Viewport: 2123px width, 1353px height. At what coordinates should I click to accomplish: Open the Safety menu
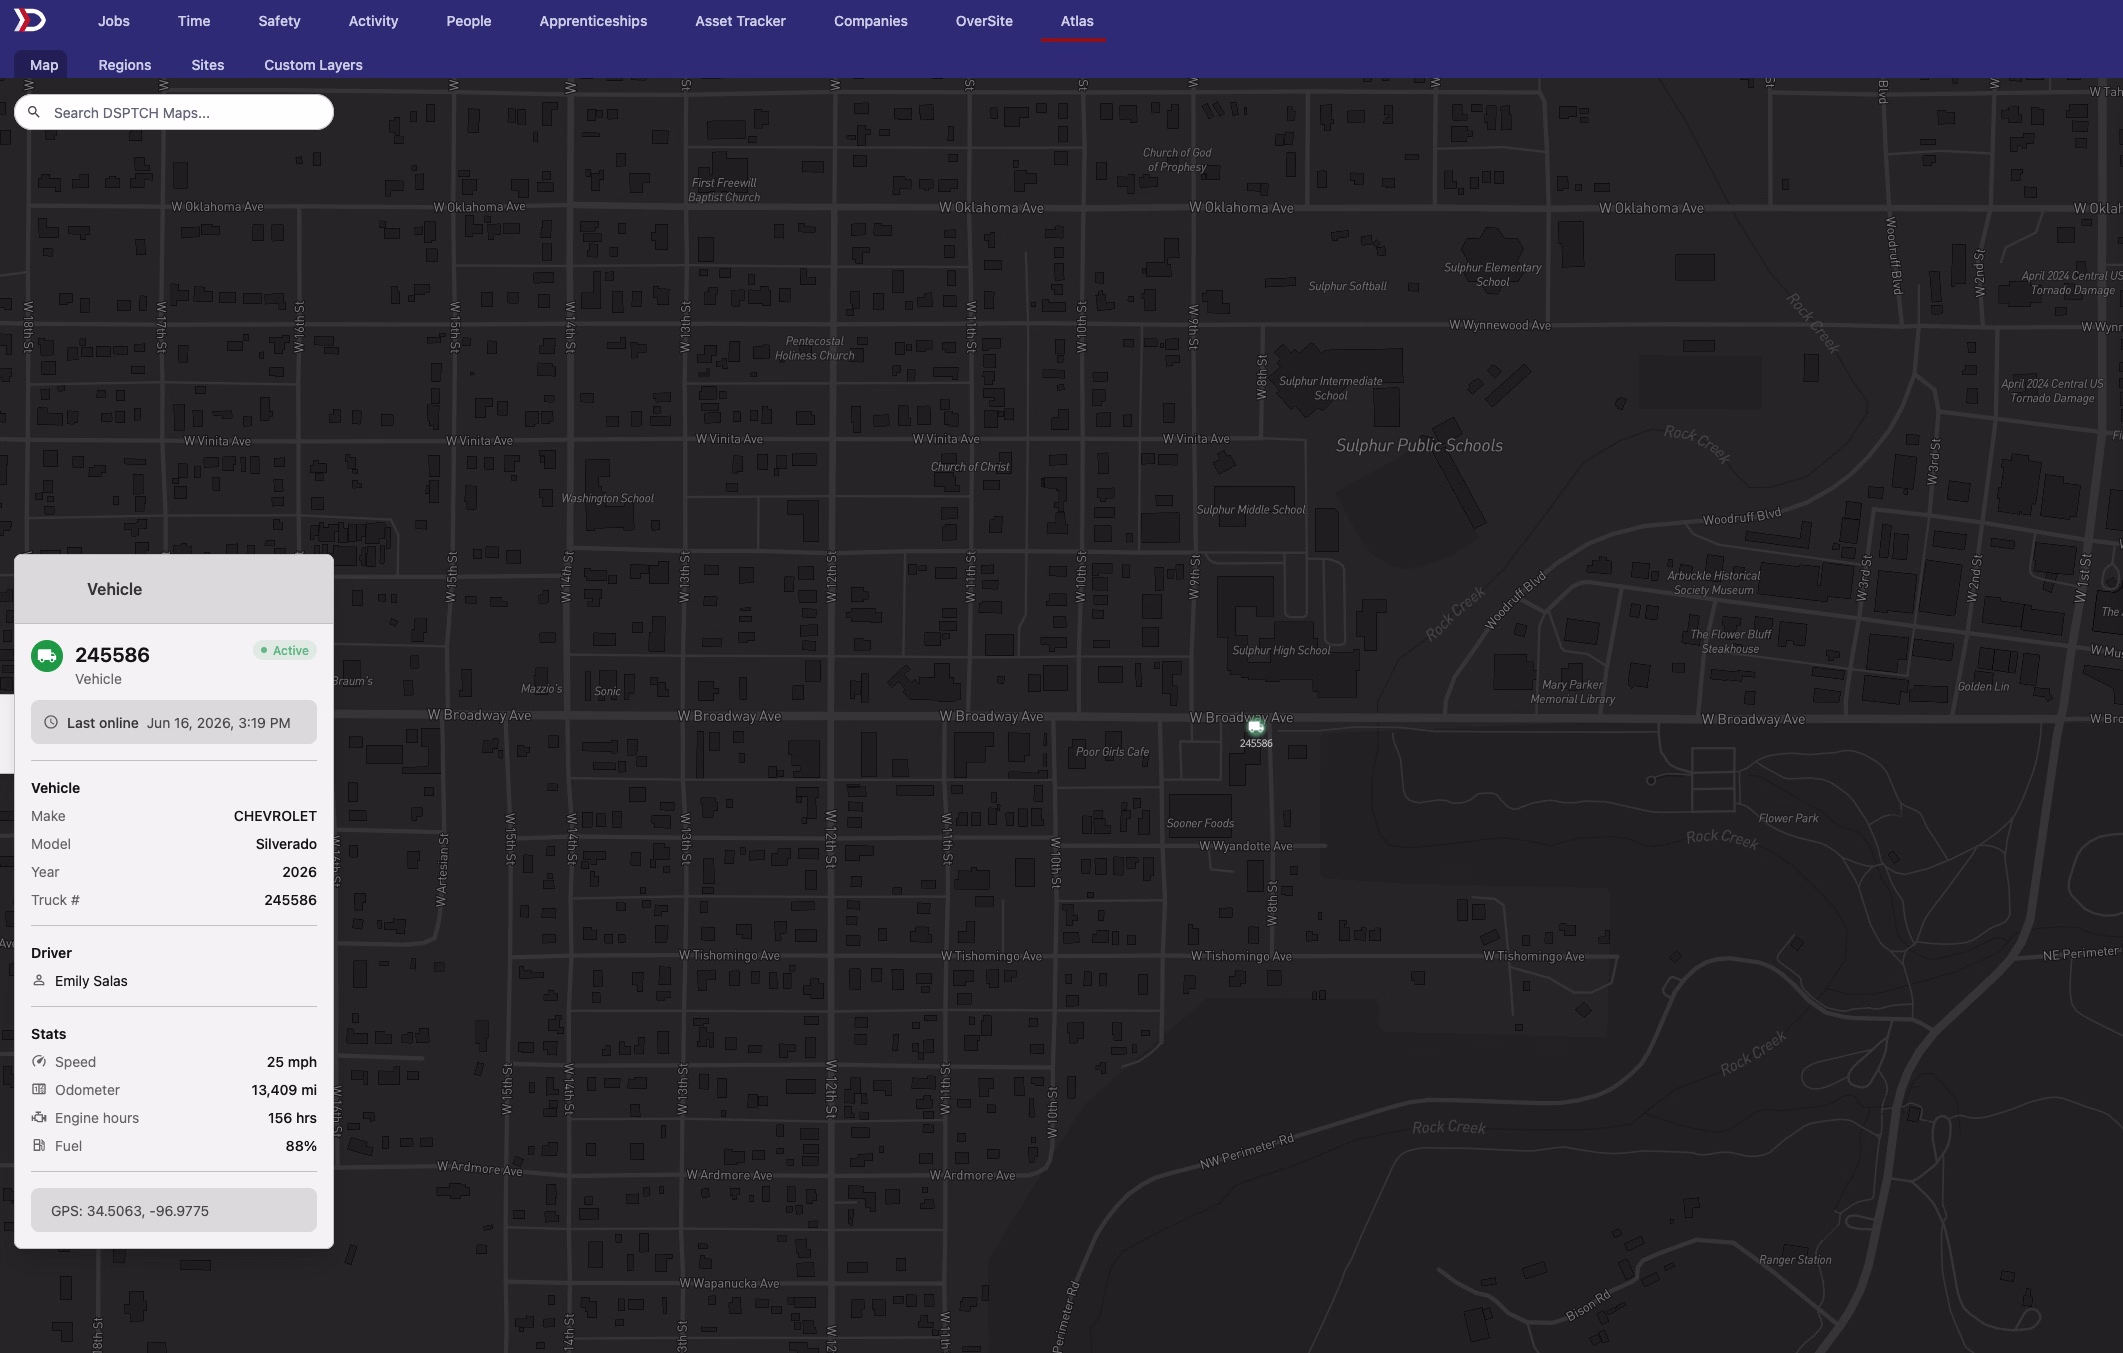click(x=279, y=21)
